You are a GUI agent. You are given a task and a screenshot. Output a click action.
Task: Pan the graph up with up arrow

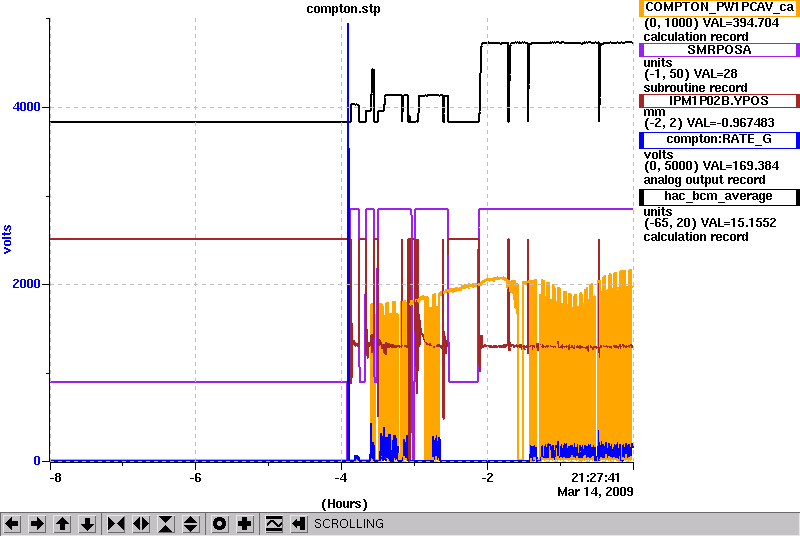(63, 524)
